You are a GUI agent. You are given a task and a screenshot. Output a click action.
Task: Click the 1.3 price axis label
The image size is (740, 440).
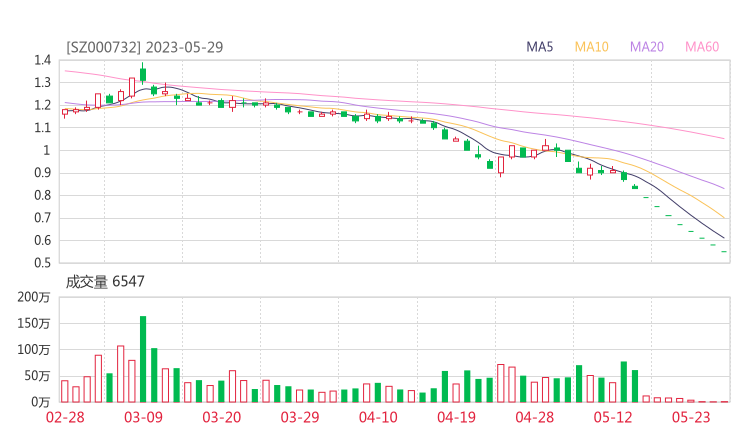[42, 83]
